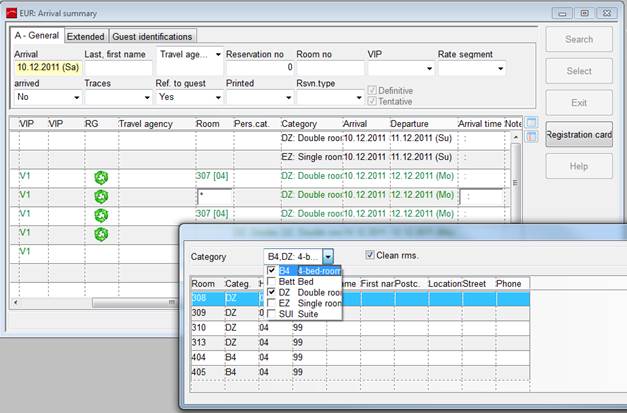Click the Select button
The width and height of the screenshot is (627, 413).
(579, 71)
